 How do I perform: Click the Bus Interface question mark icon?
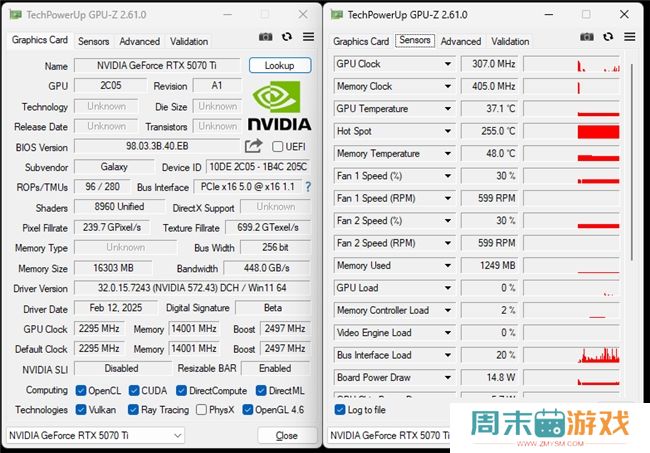tap(308, 187)
